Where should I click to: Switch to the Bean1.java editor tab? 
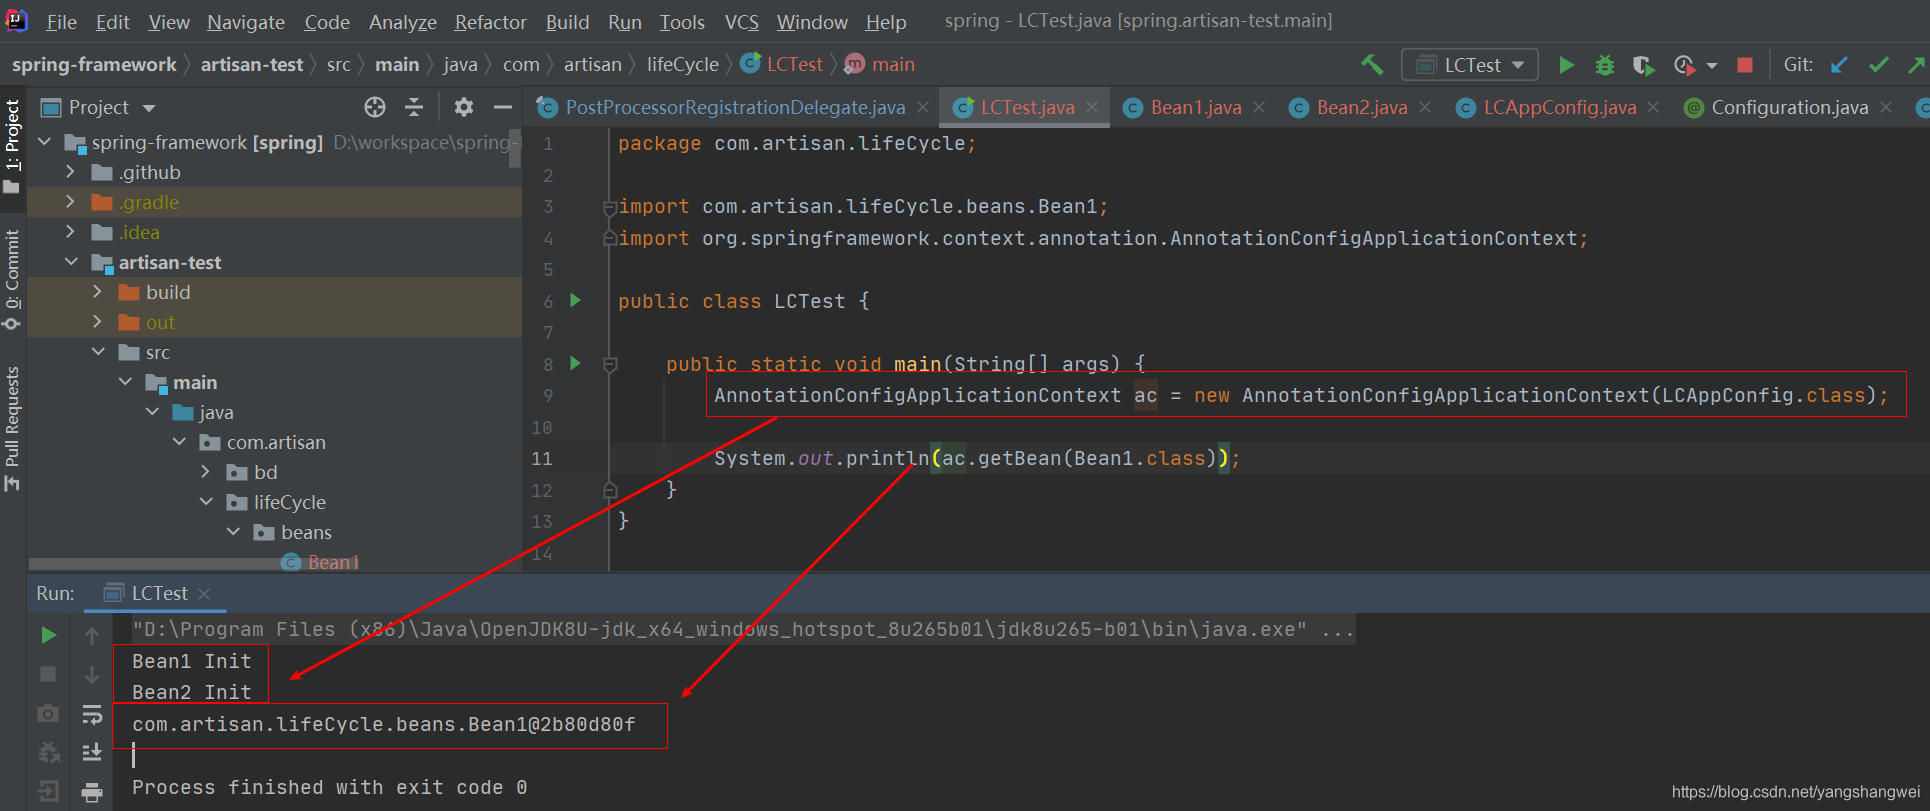click(1195, 107)
